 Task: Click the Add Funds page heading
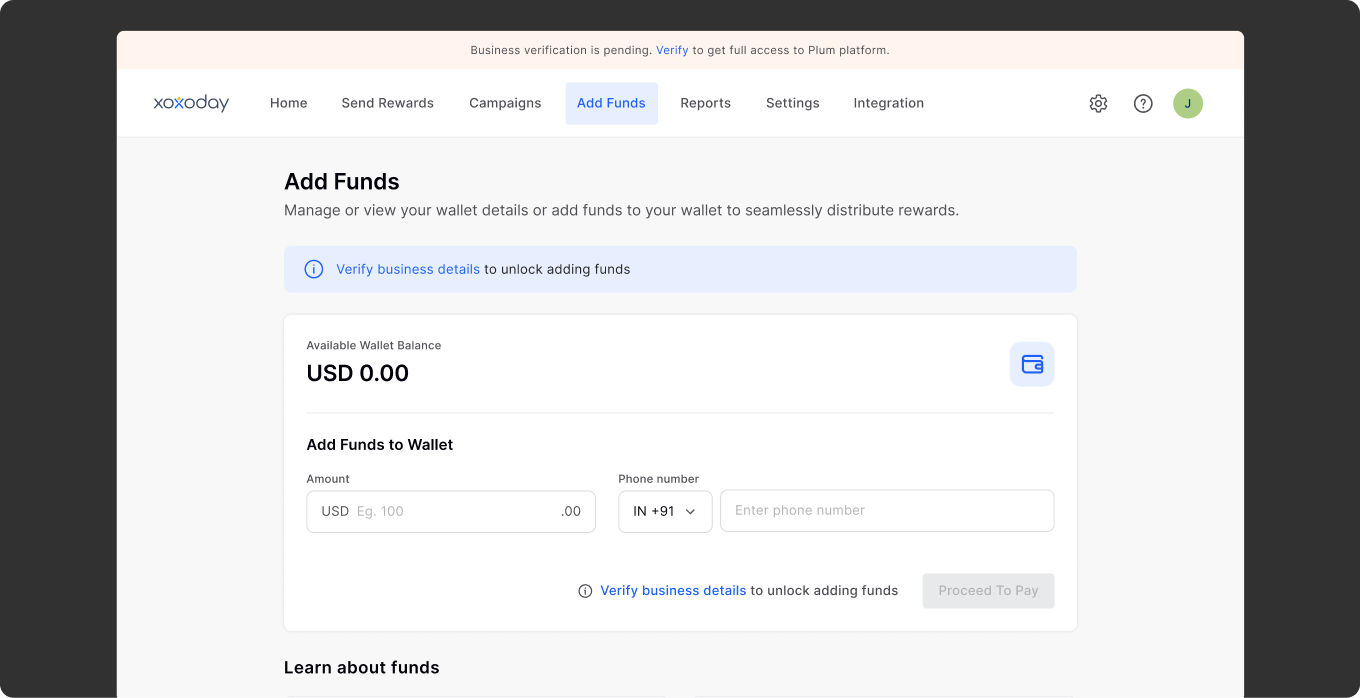[342, 181]
